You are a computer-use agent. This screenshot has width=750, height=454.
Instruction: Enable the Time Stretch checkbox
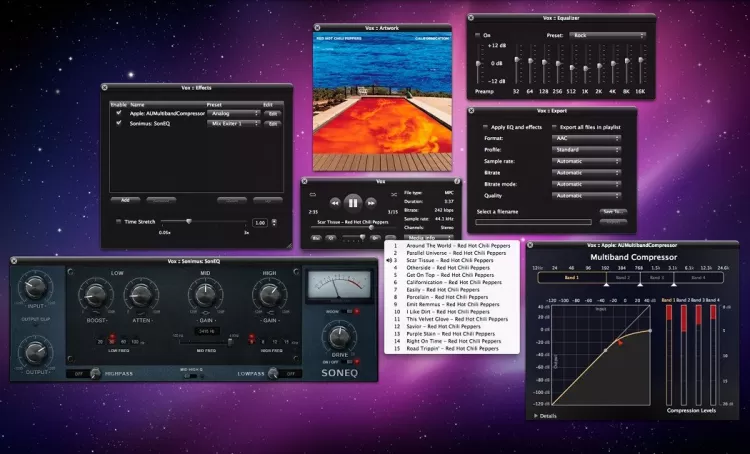(118, 222)
